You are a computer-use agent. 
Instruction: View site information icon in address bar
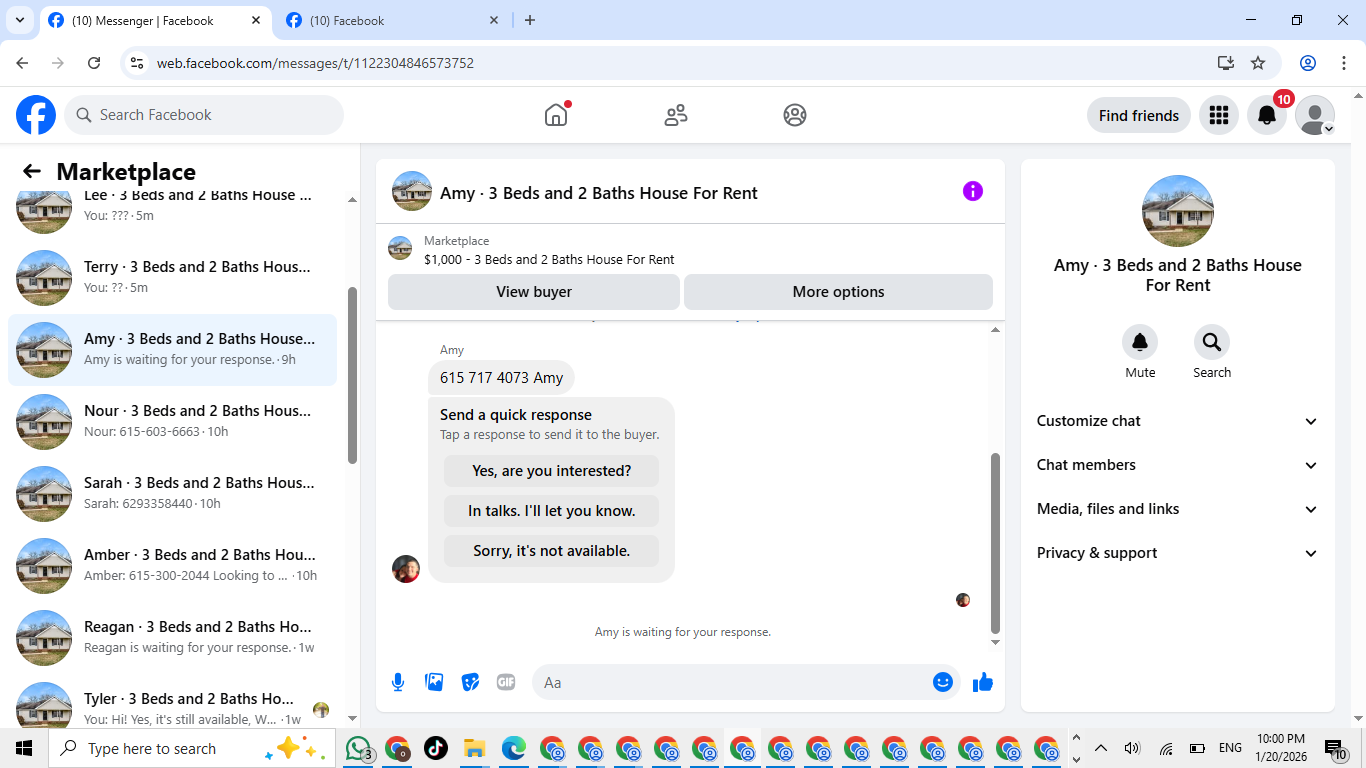(x=138, y=63)
